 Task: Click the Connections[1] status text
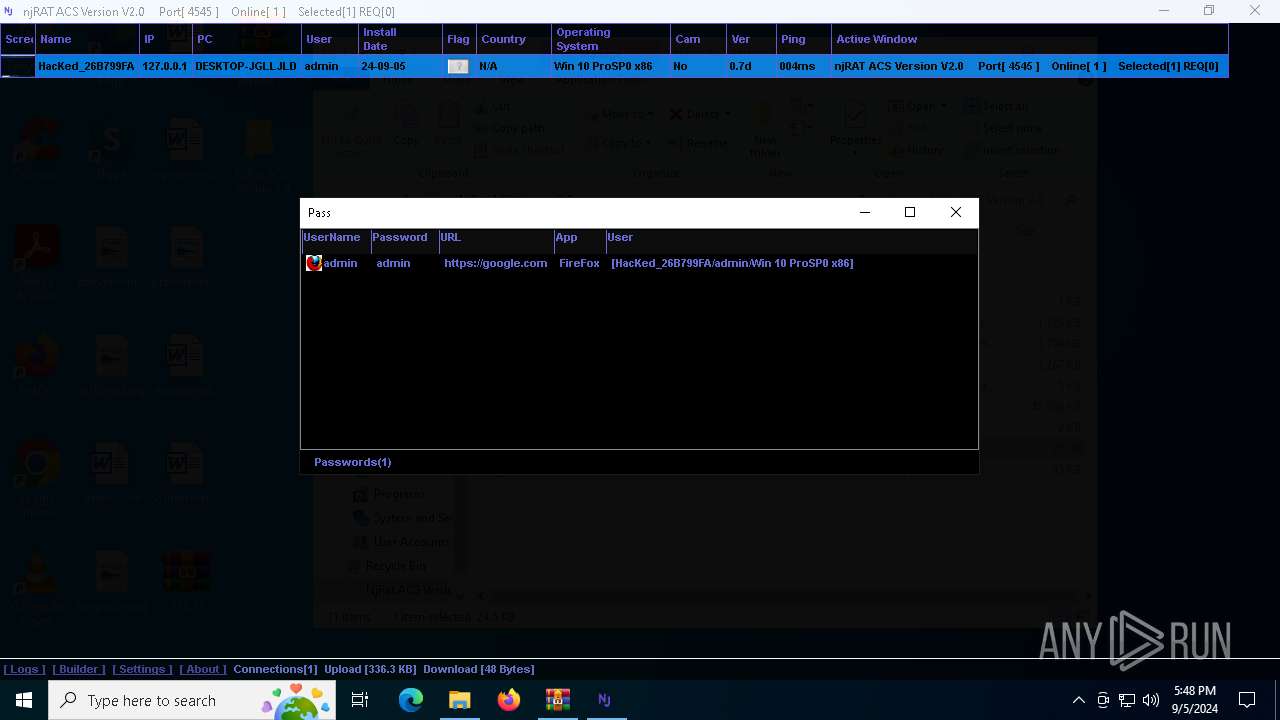coord(275,669)
